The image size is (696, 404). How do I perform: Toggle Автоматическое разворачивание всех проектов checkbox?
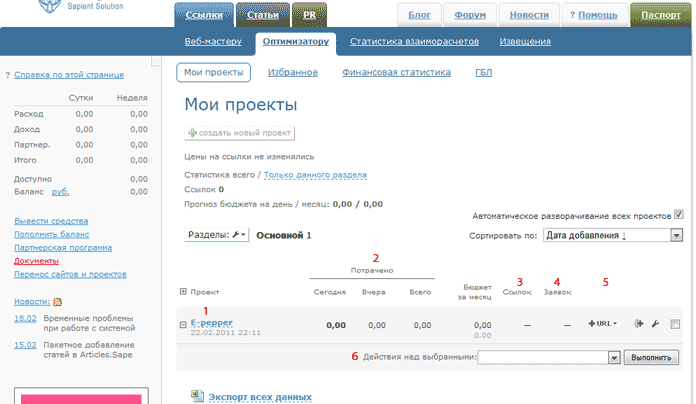[x=679, y=214]
